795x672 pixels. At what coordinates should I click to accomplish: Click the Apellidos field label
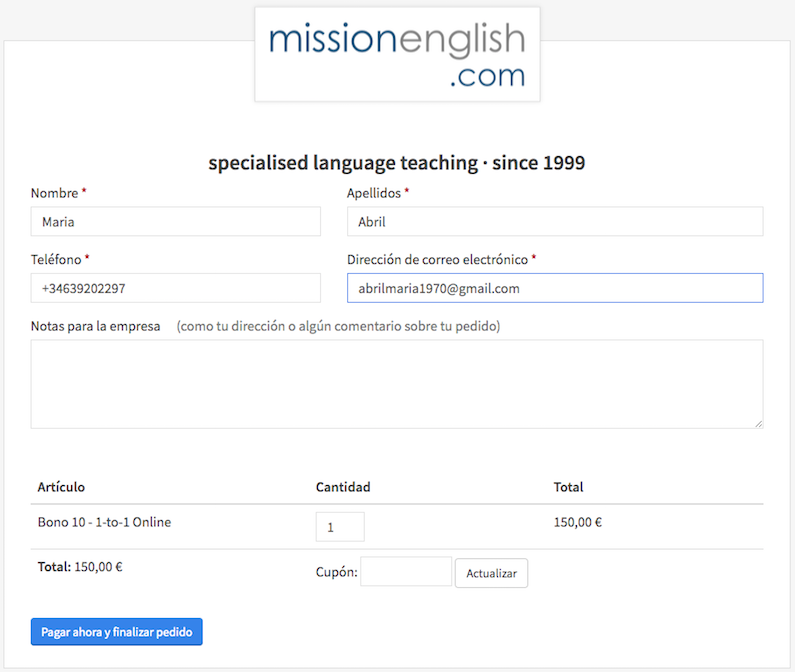click(374, 193)
